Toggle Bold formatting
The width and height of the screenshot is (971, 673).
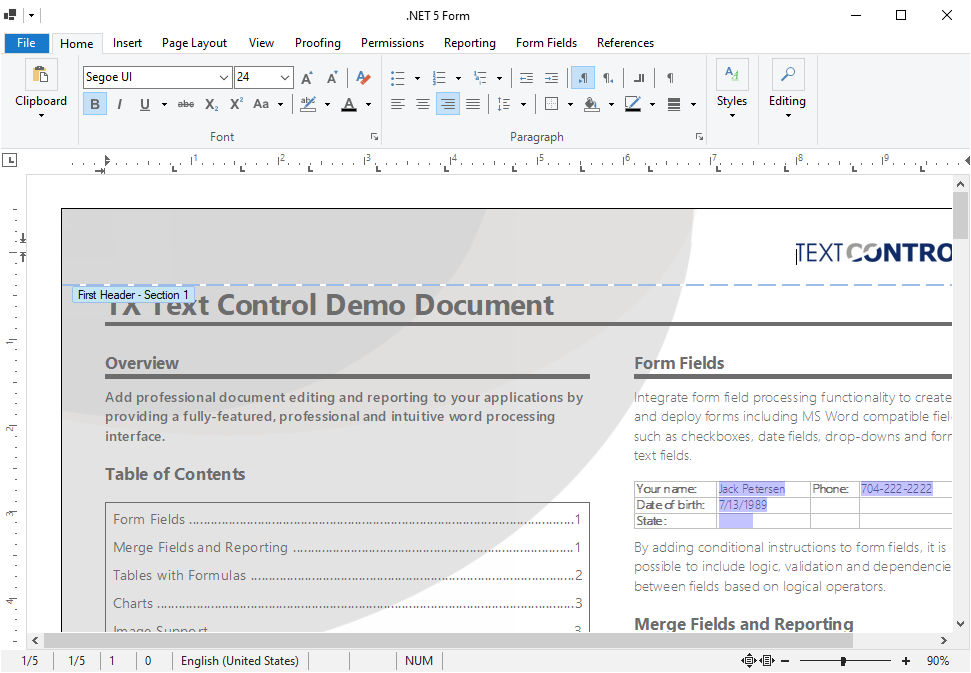point(95,104)
